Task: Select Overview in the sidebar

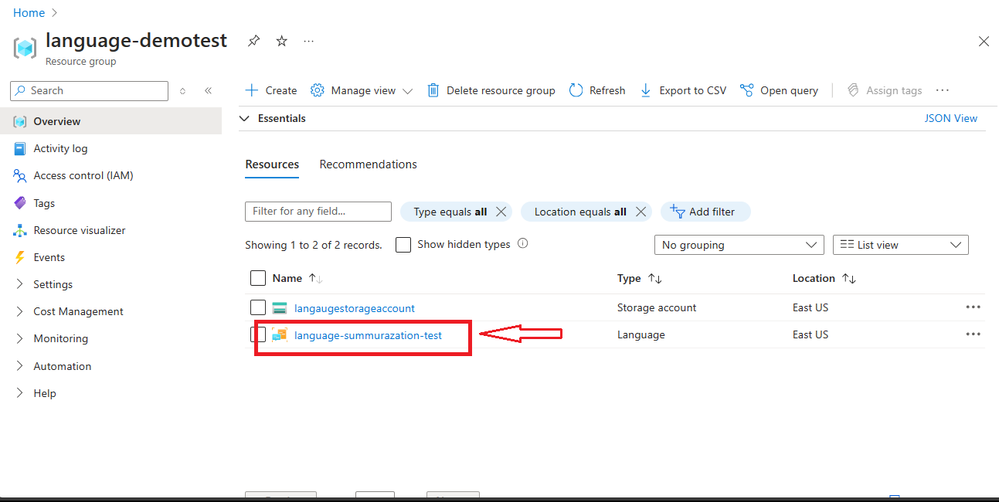Action: [111, 121]
